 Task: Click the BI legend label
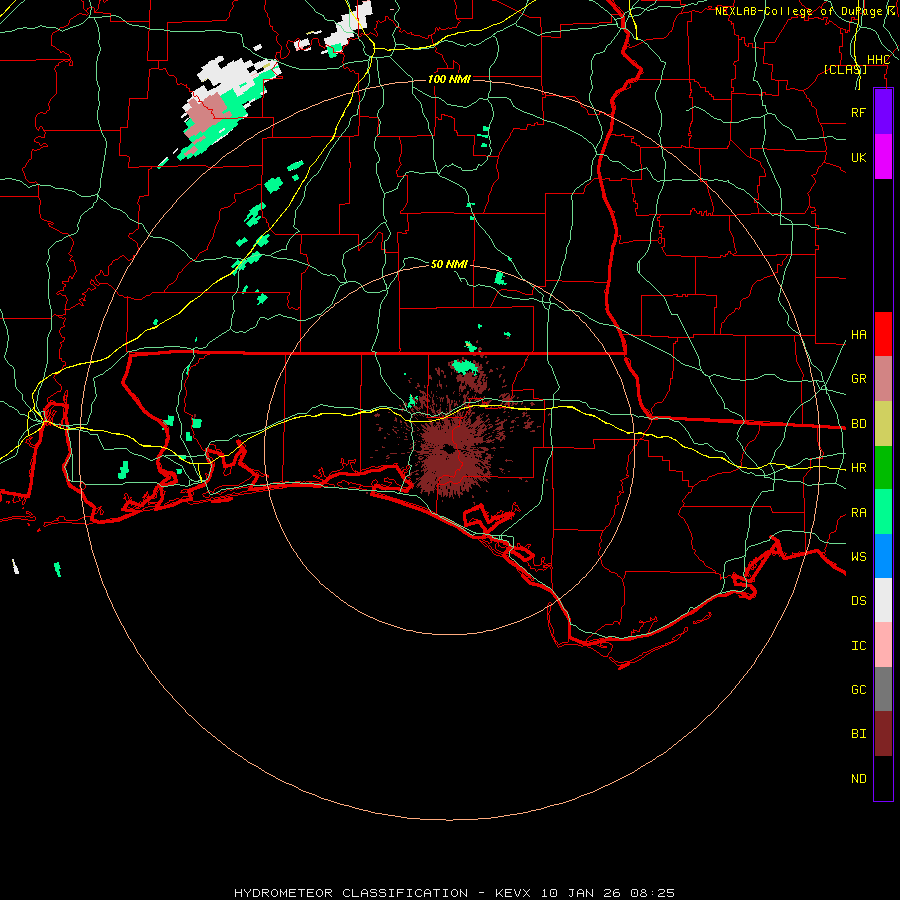tap(858, 734)
